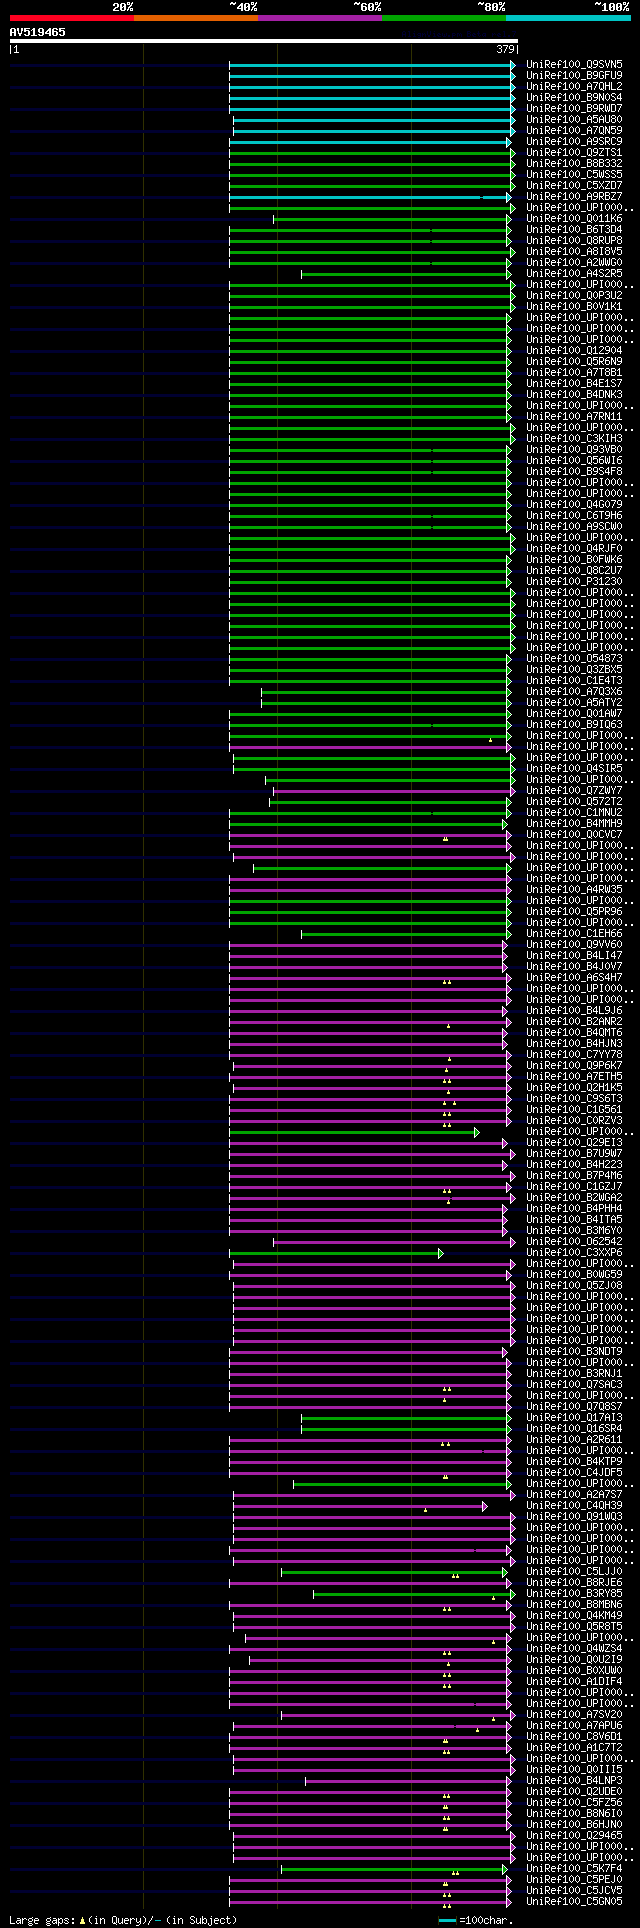Open hit UniRef100_B9GFU9

(x=574, y=76)
